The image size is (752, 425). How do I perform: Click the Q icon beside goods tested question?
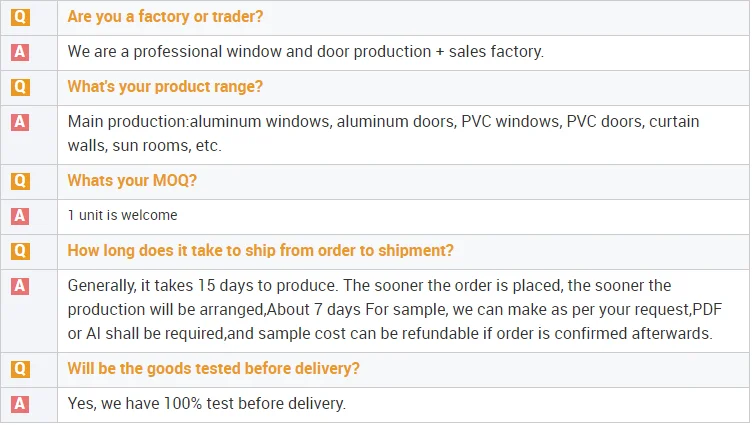pyautogui.click(x=20, y=369)
